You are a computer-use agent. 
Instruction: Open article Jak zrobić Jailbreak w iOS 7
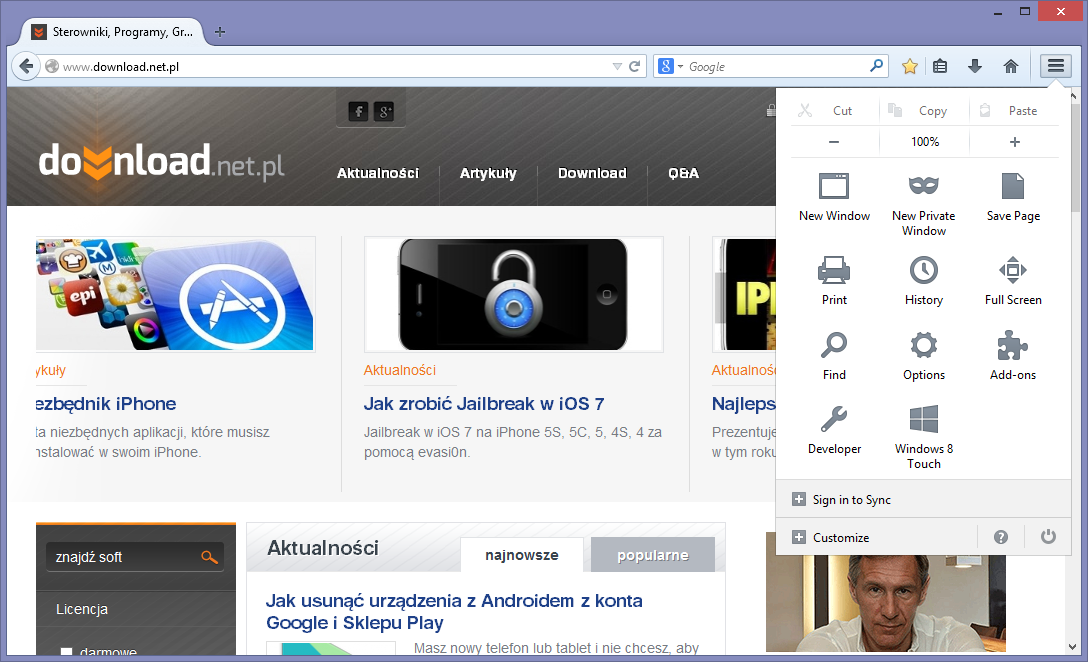tap(484, 403)
